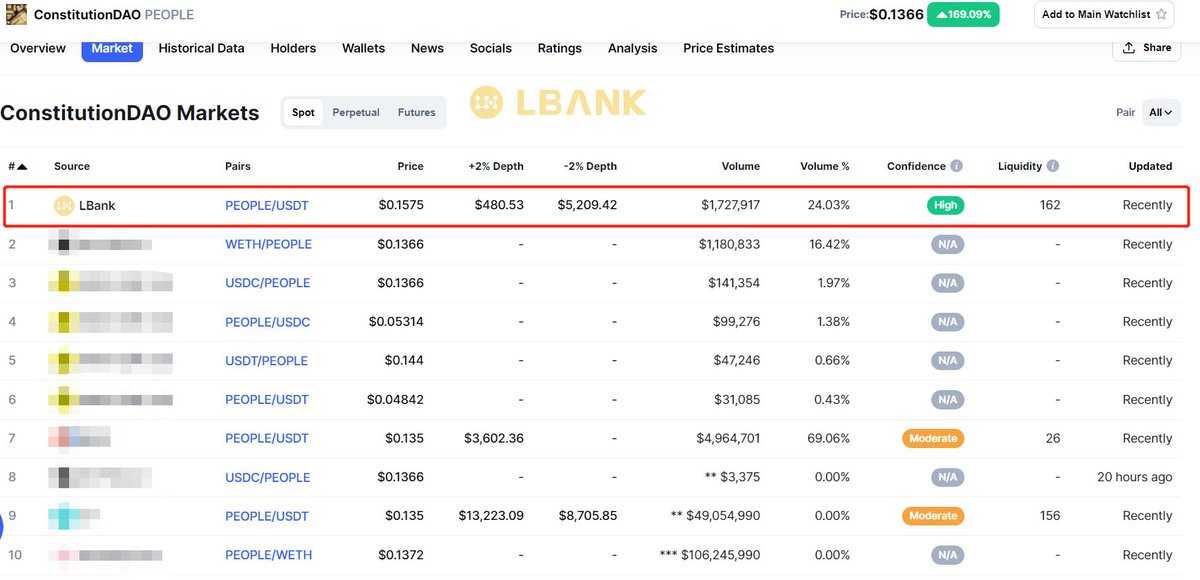The height and width of the screenshot is (580, 1200).
Task: Sort by the Volume % column header
Action: coord(825,167)
